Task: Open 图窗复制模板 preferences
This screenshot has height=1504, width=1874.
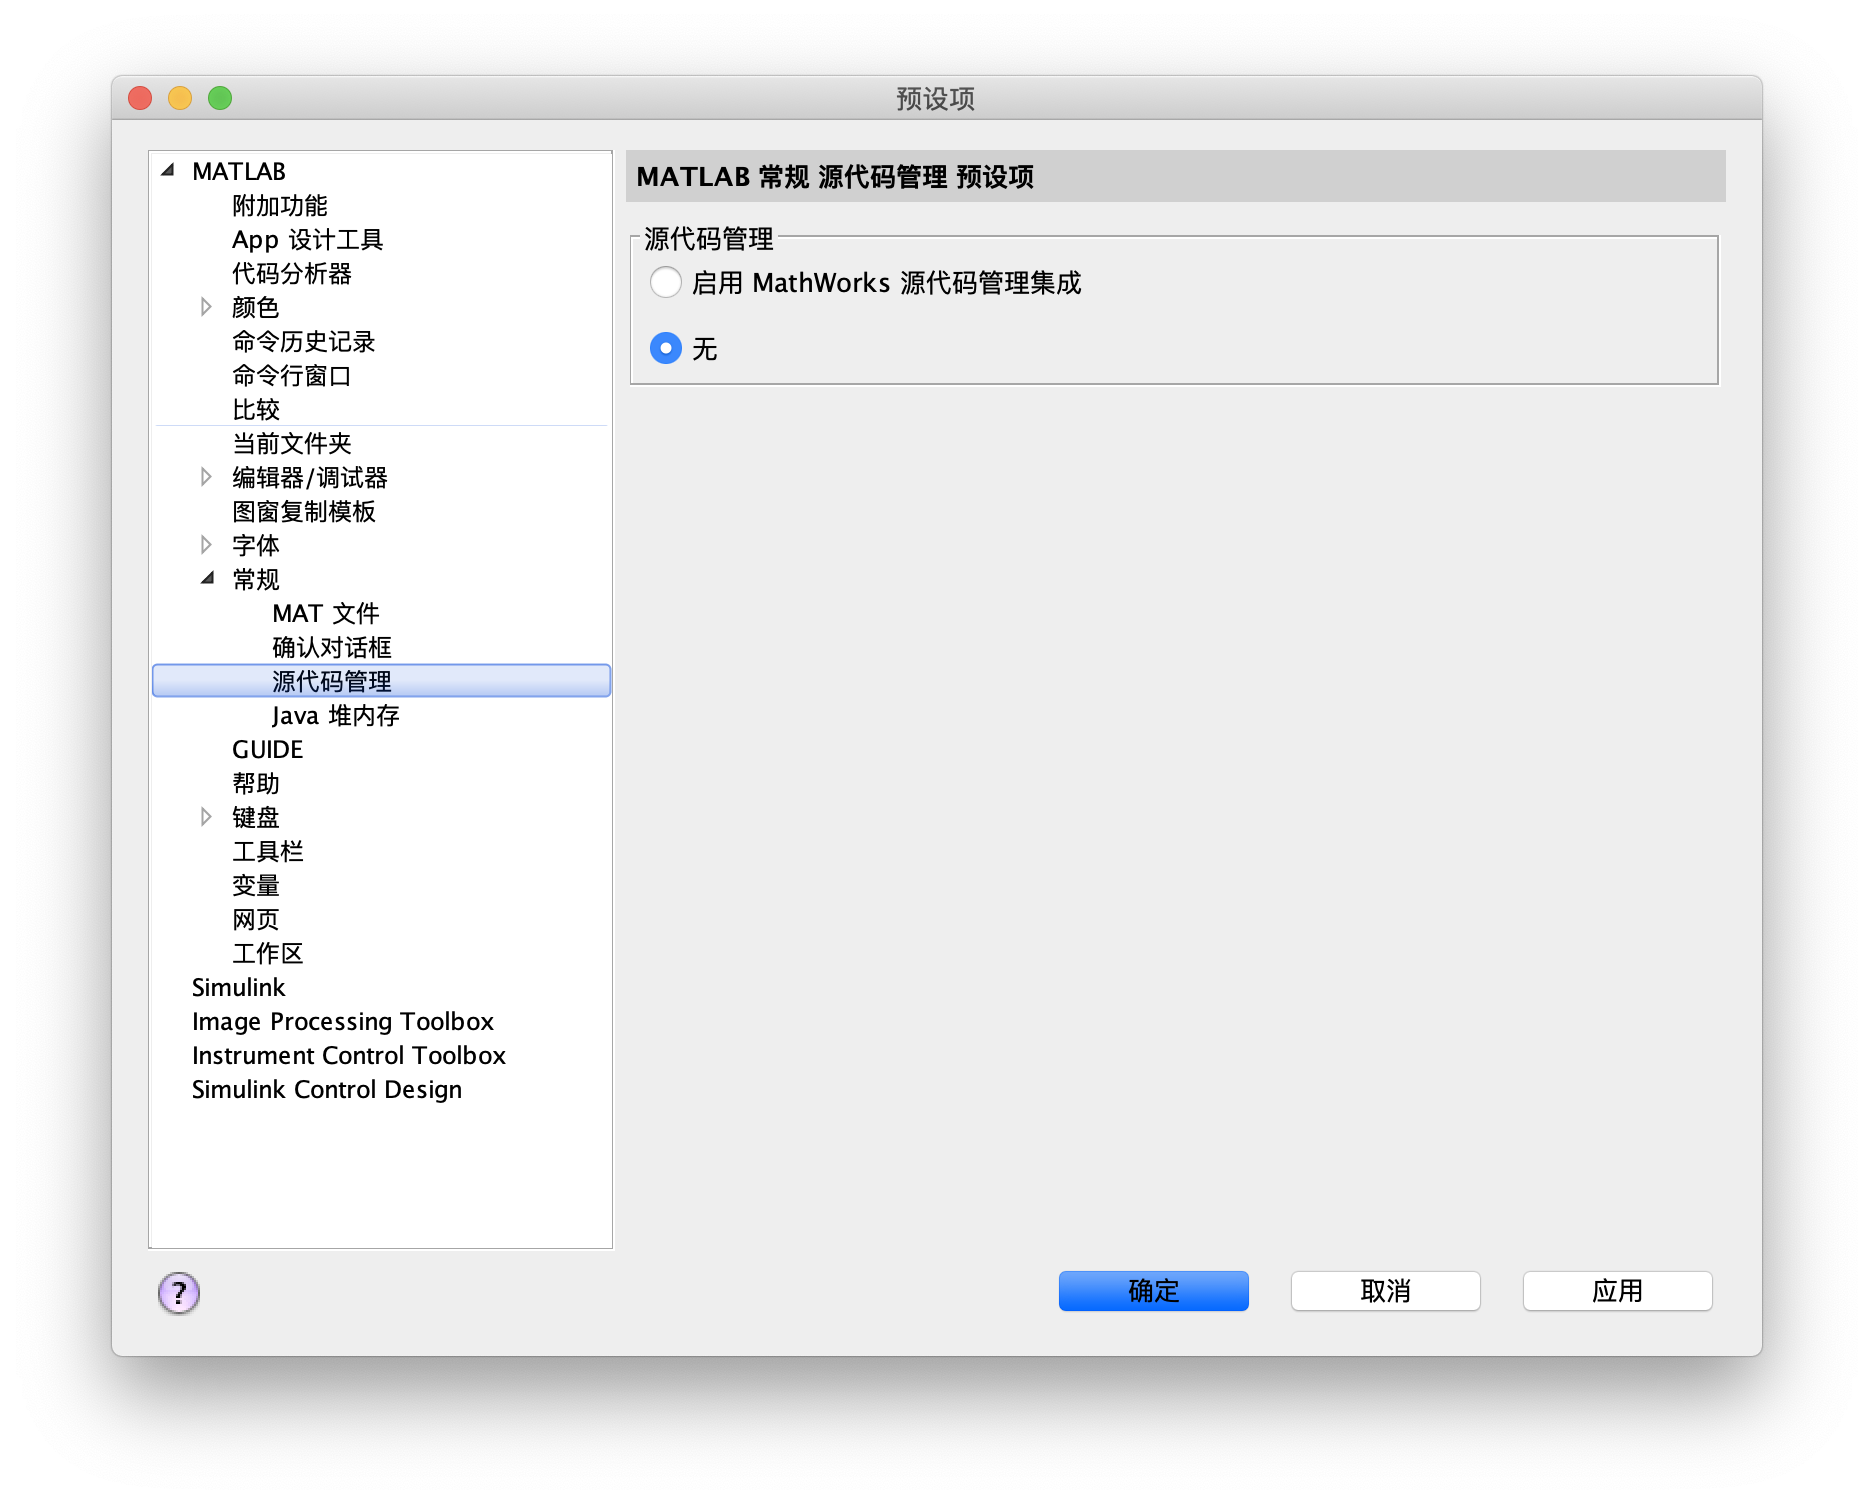Action: pyautogui.click(x=304, y=512)
